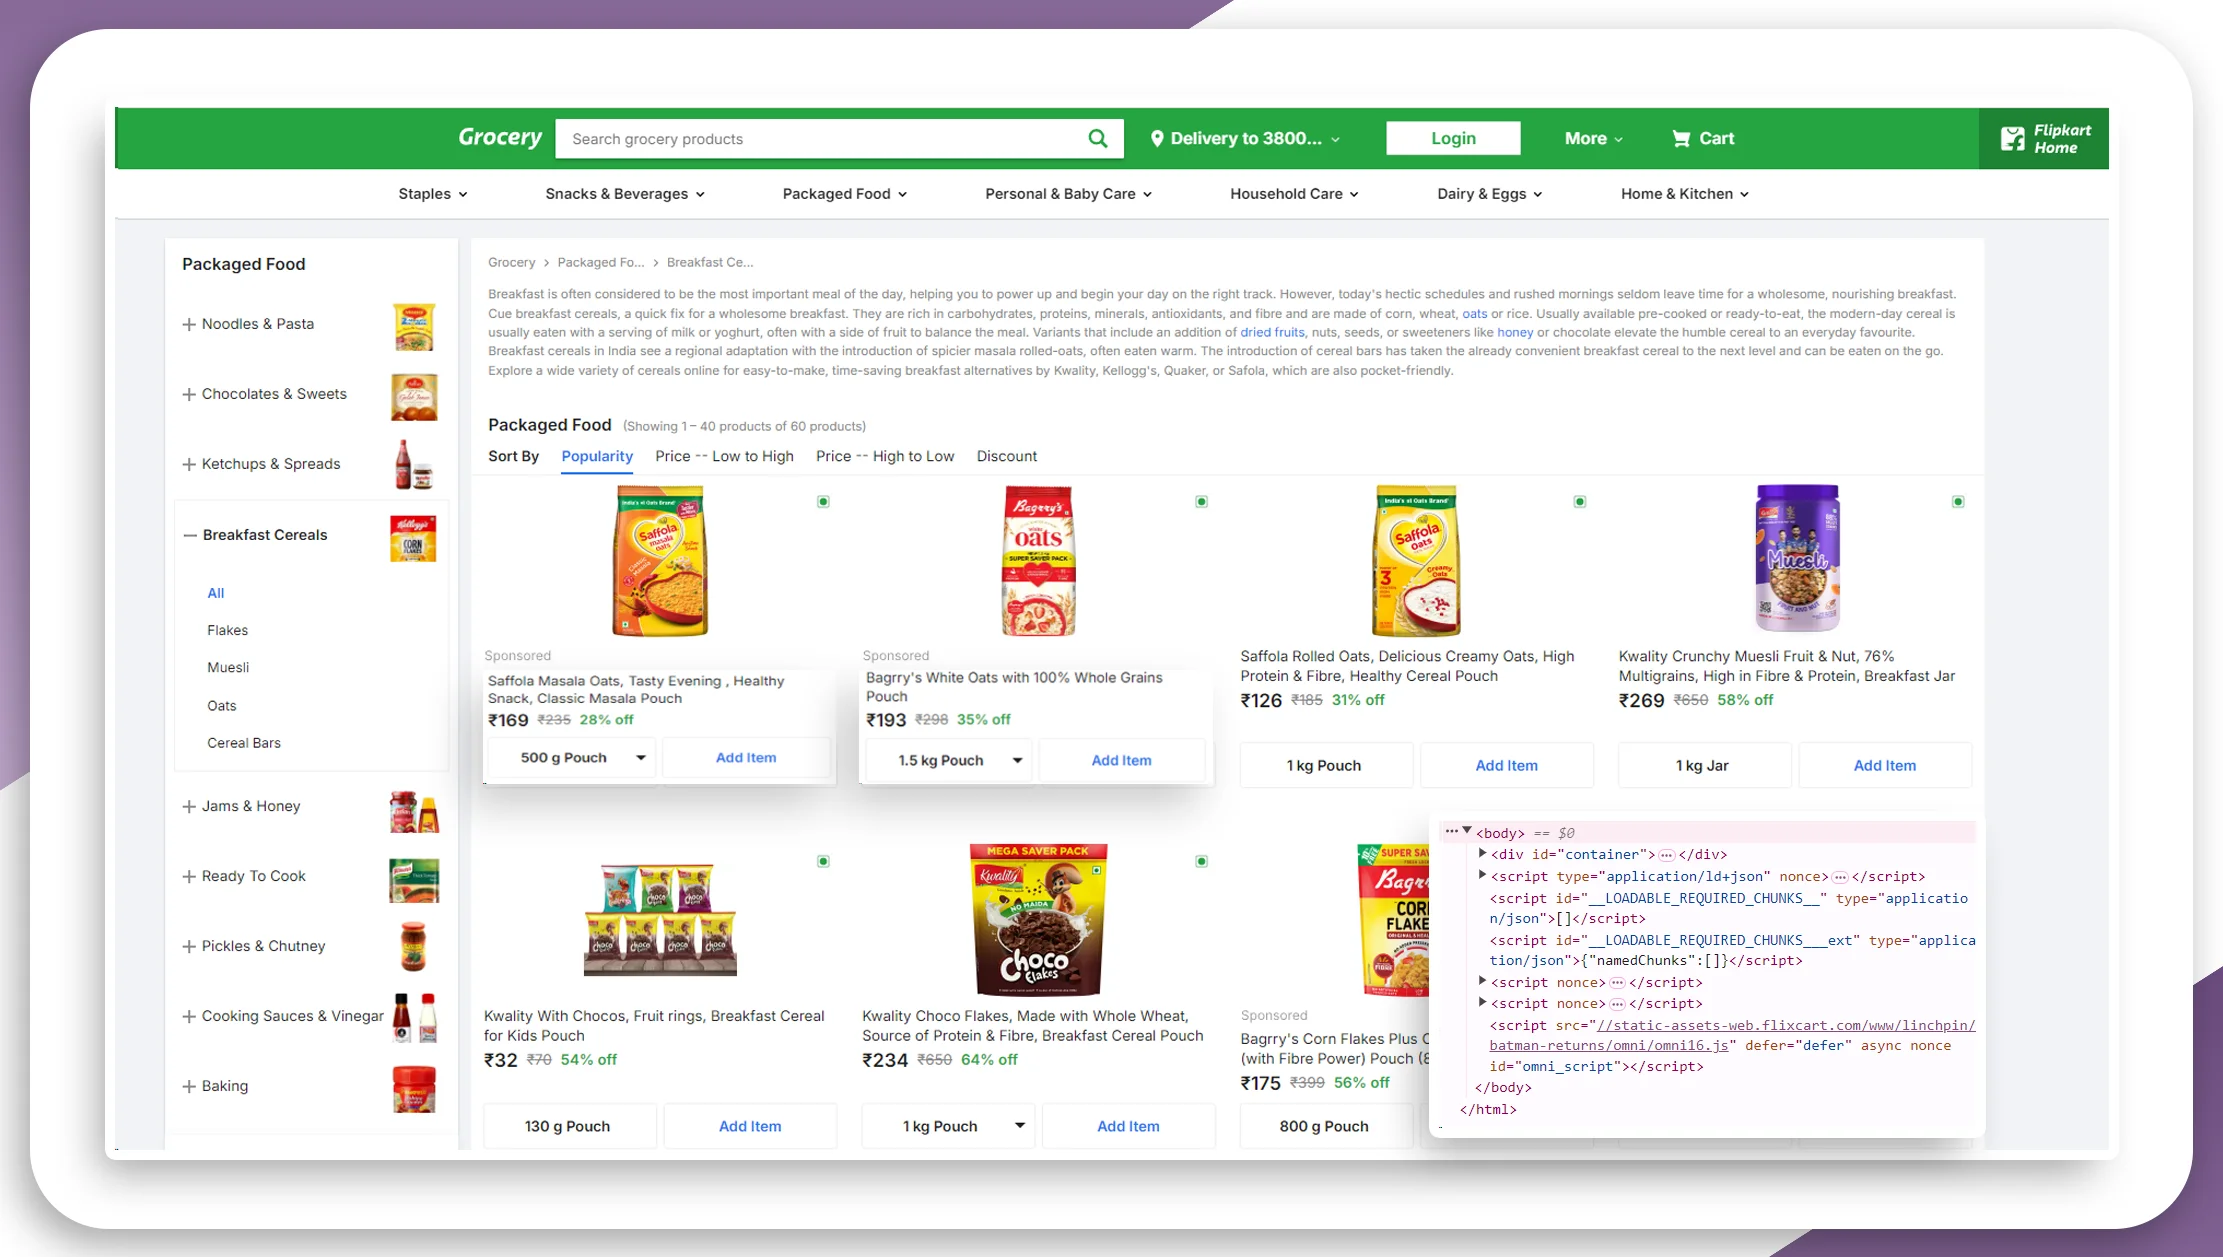This screenshot has height=1257, width=2223.
Task: Open the More dropdown in header
Action: click(1593, 139)
